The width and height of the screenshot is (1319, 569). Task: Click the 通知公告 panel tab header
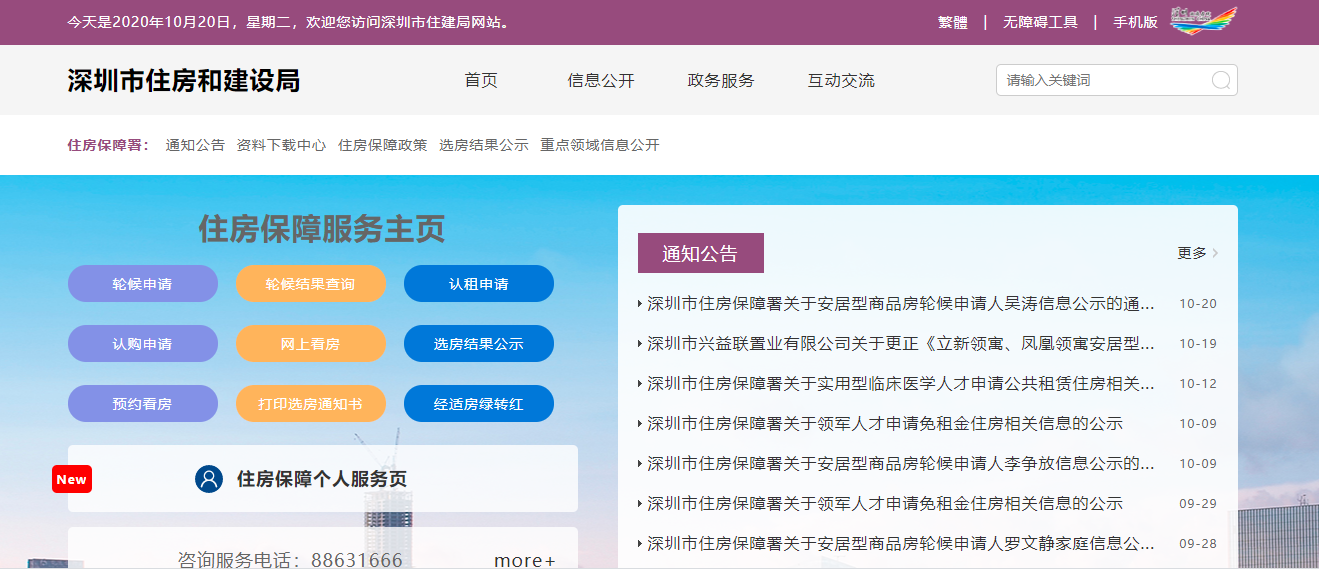click(x=701, y=253)
